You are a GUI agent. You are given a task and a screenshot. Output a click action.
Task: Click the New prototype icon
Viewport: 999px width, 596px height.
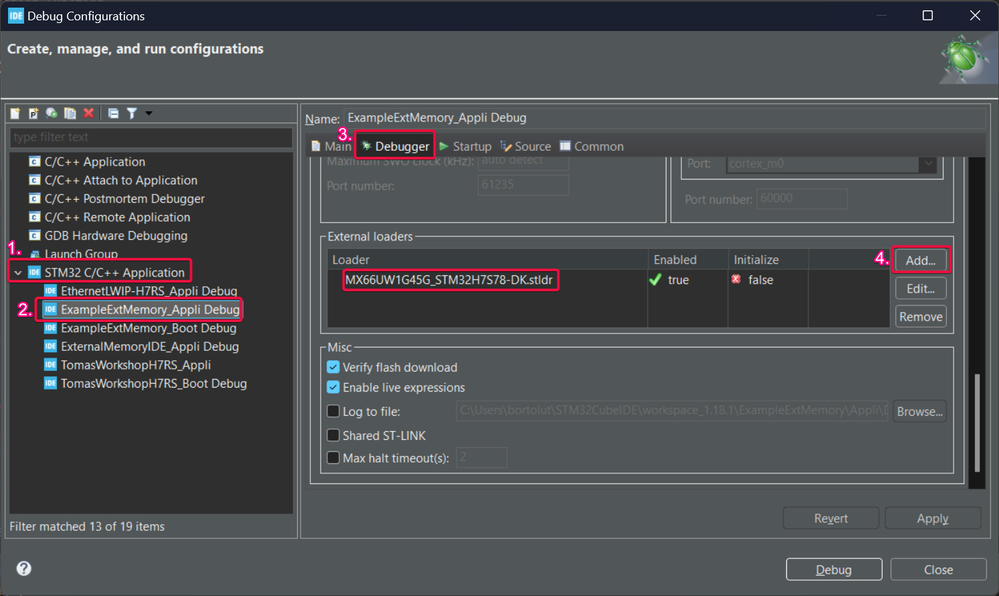pyautogui.click(x=33, y=114)
